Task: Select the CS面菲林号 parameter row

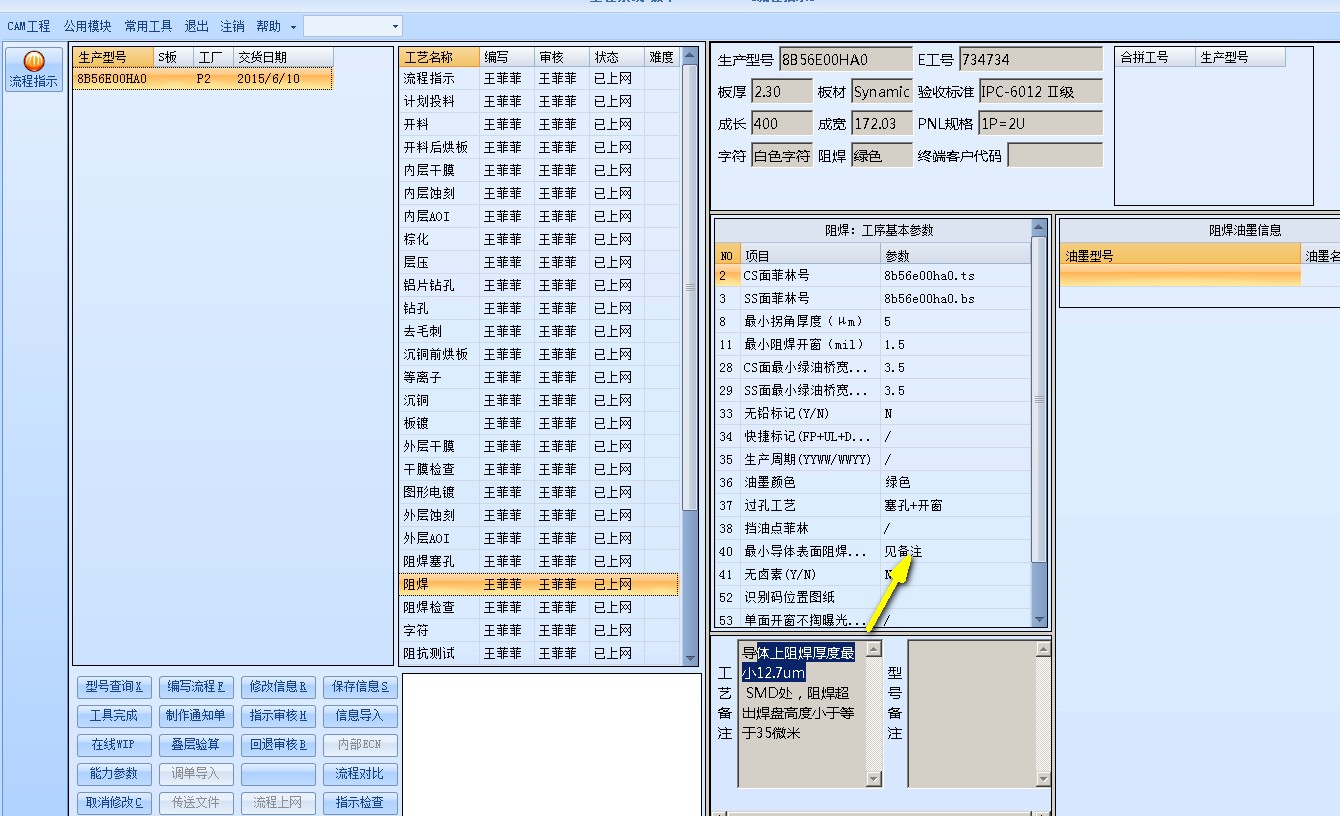Action: click(873, 275)
